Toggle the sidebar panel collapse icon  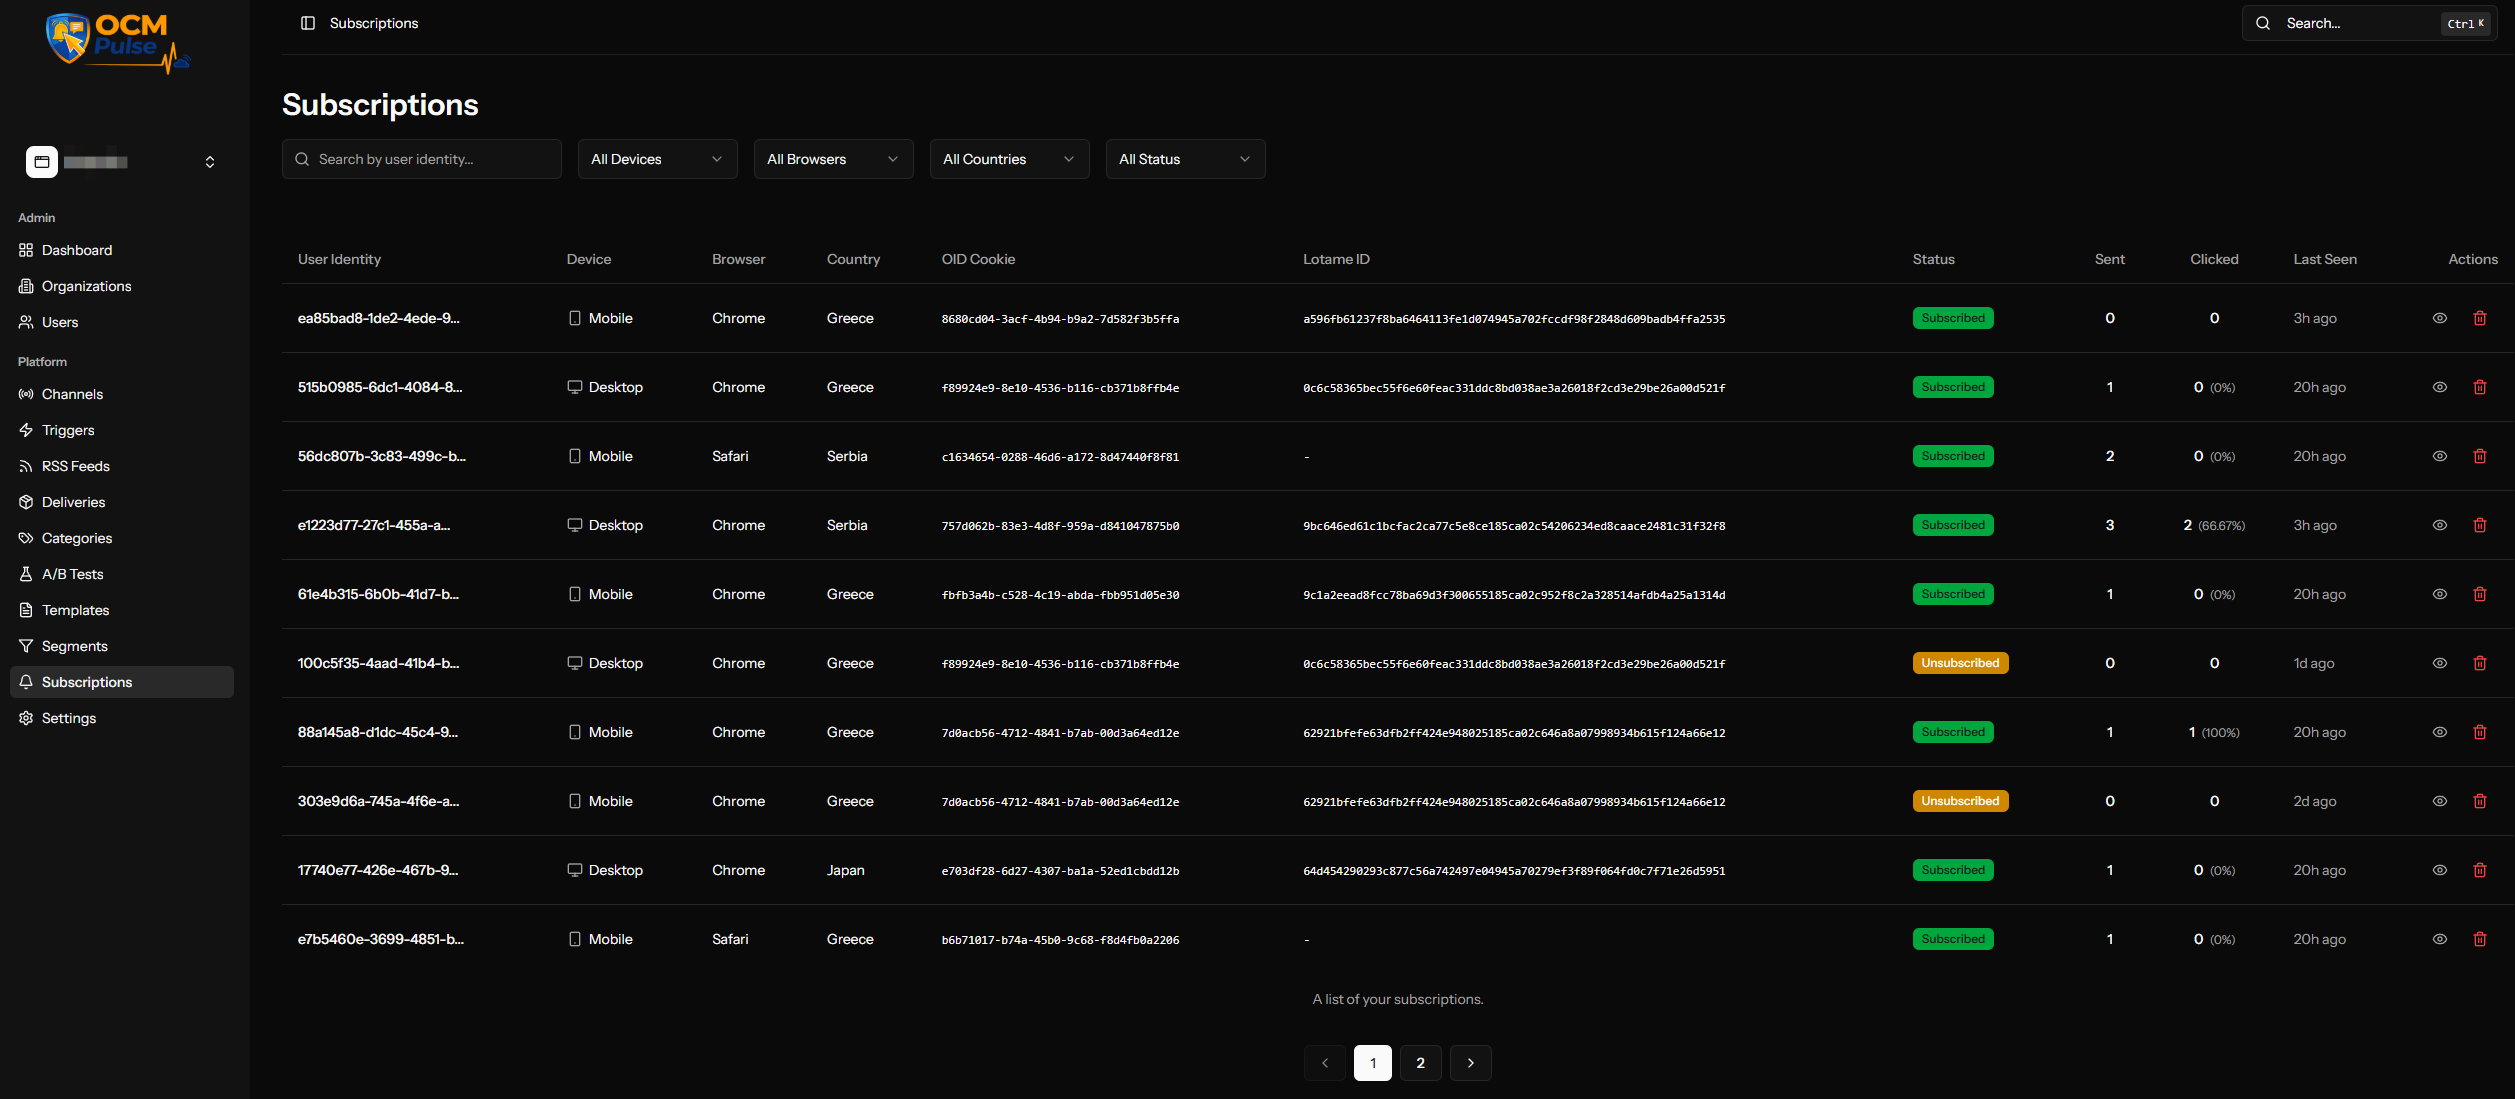click(307, 22)
